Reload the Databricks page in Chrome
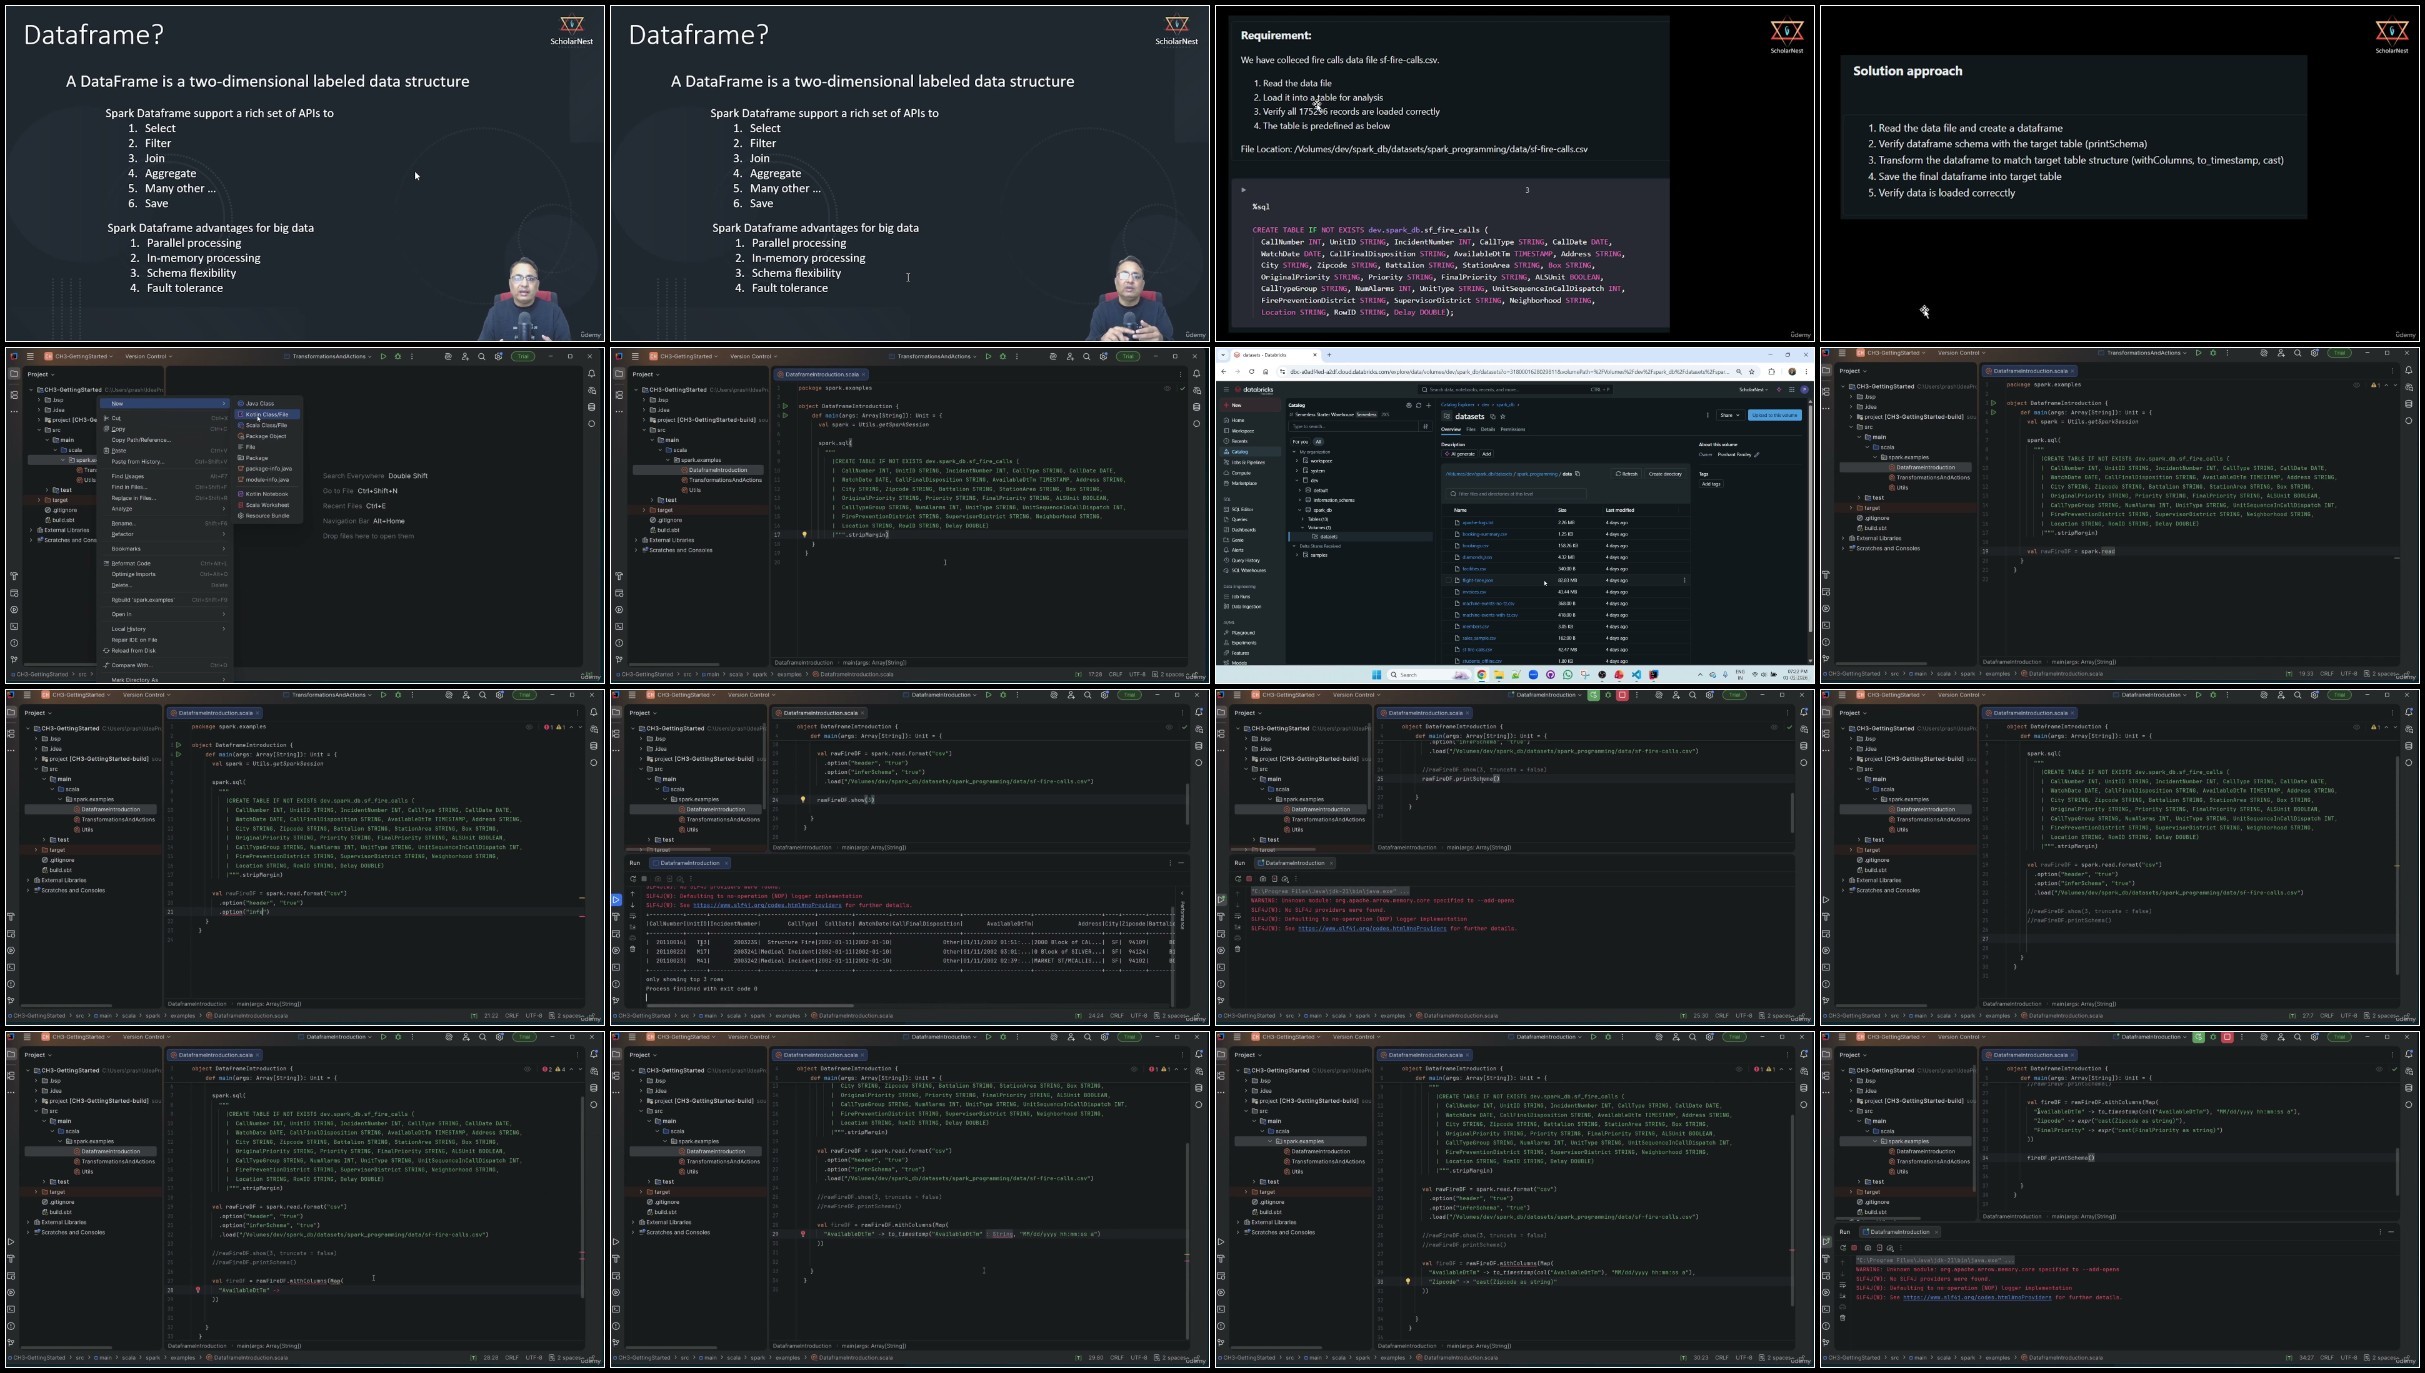 pos(1251,371)
